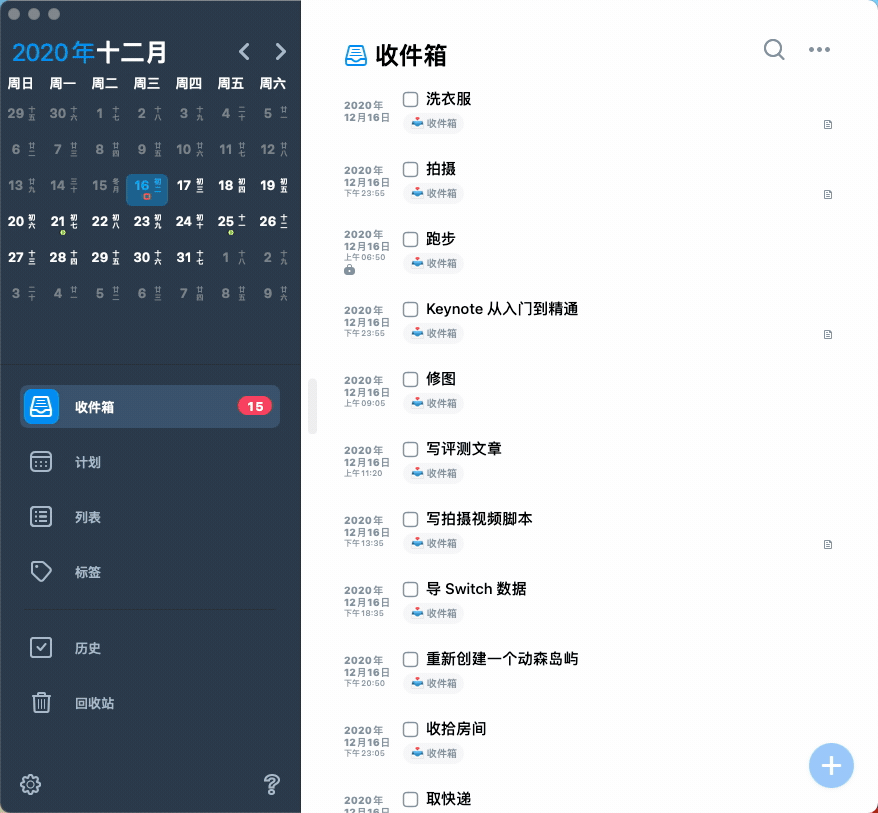This screenshot has width=878, height=813.
Task: Click the red 15 badge on 收件箱
Action: [x=255, y=406]
